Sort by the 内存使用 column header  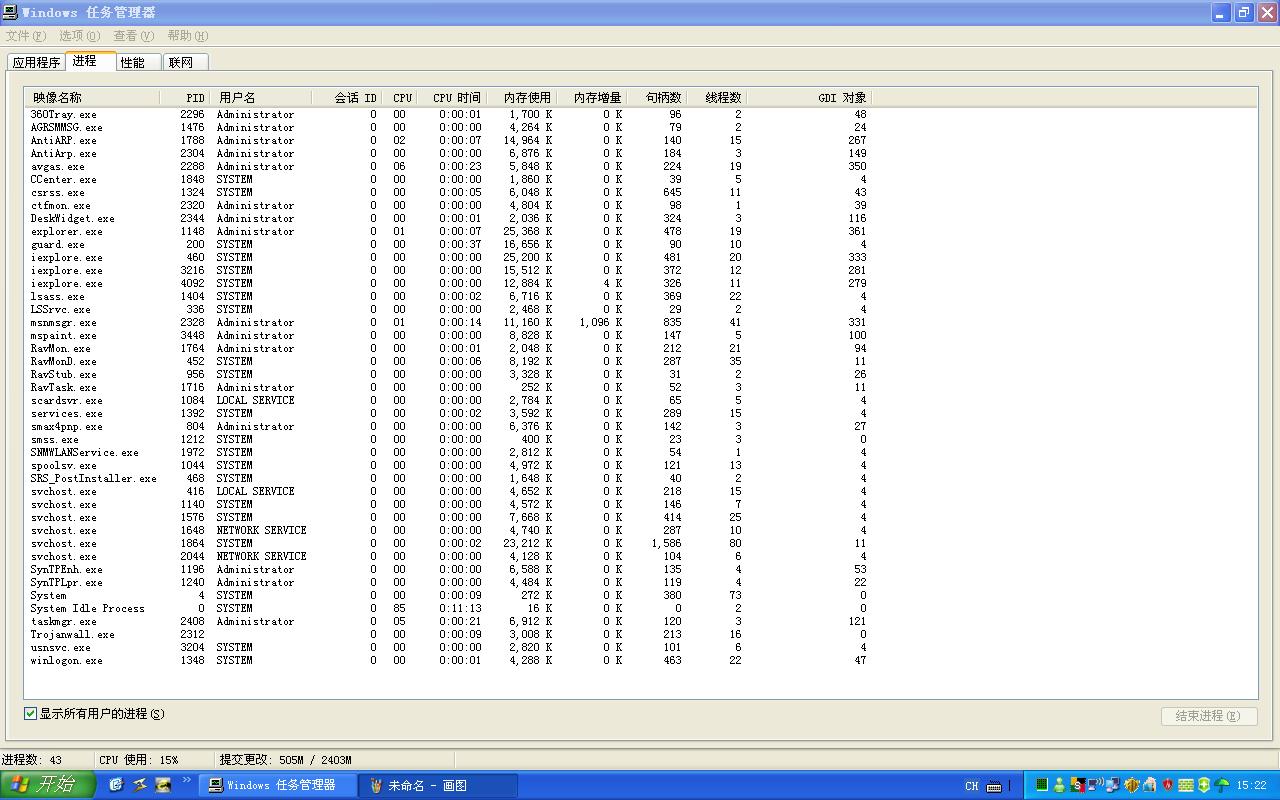[x=521, y=98]
